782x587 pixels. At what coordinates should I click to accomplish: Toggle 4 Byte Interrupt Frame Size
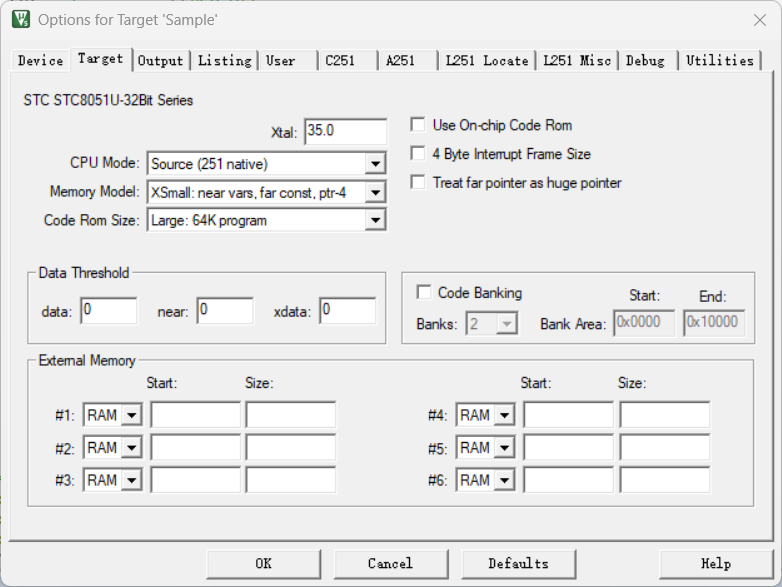(418, 154)
